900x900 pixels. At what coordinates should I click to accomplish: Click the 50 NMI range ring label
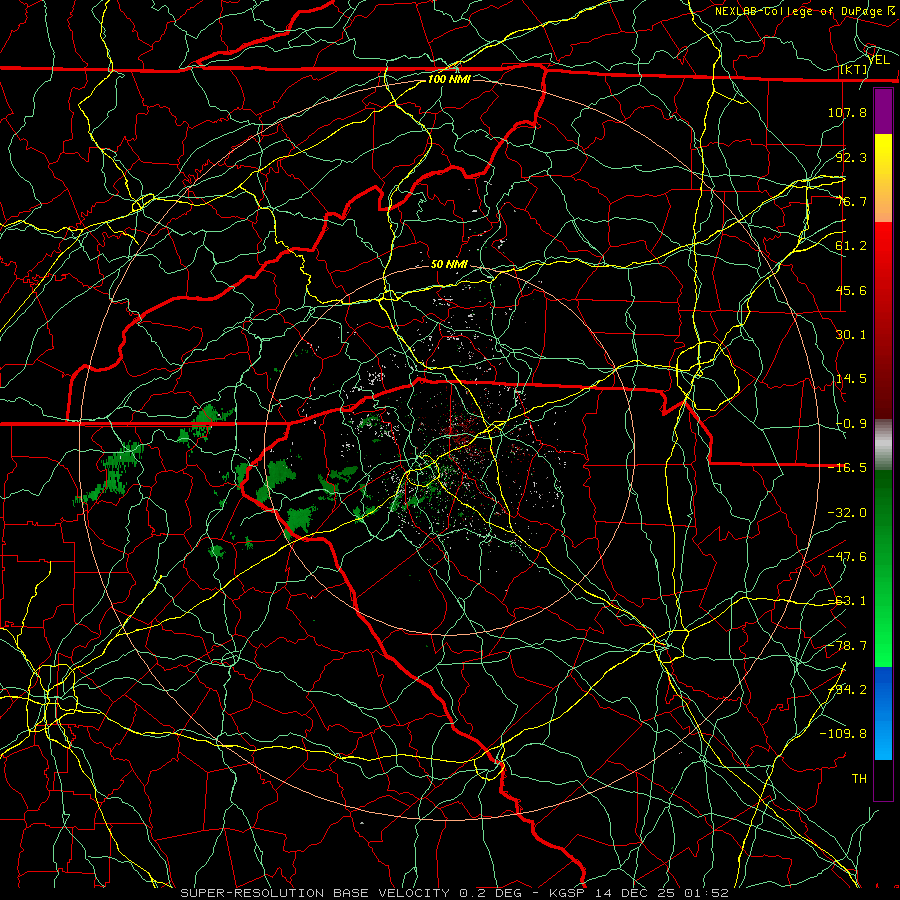coord(449,265)
